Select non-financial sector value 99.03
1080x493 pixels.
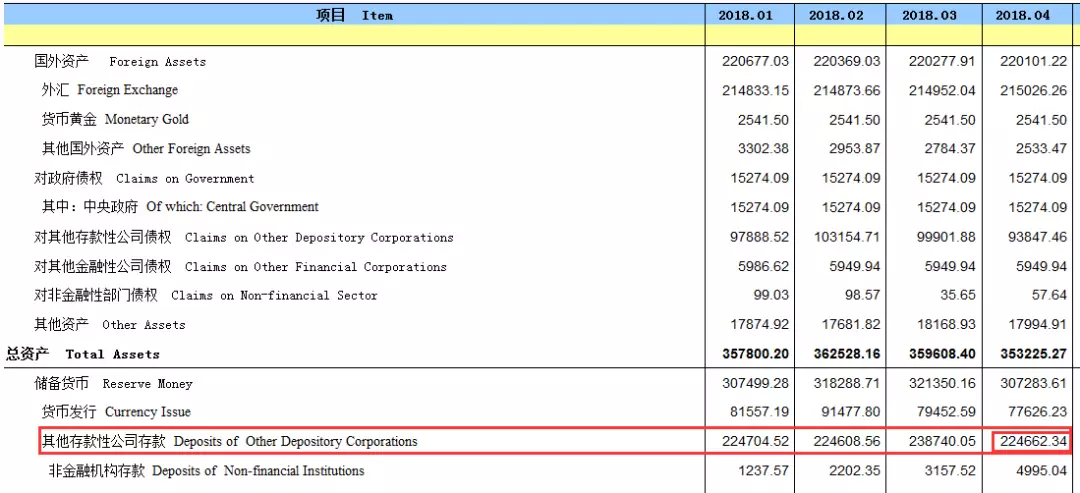click(x=771, y=295)
